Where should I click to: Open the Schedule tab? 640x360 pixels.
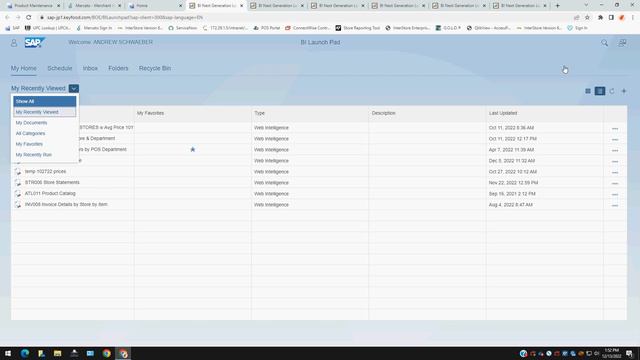tap(60, 68)
